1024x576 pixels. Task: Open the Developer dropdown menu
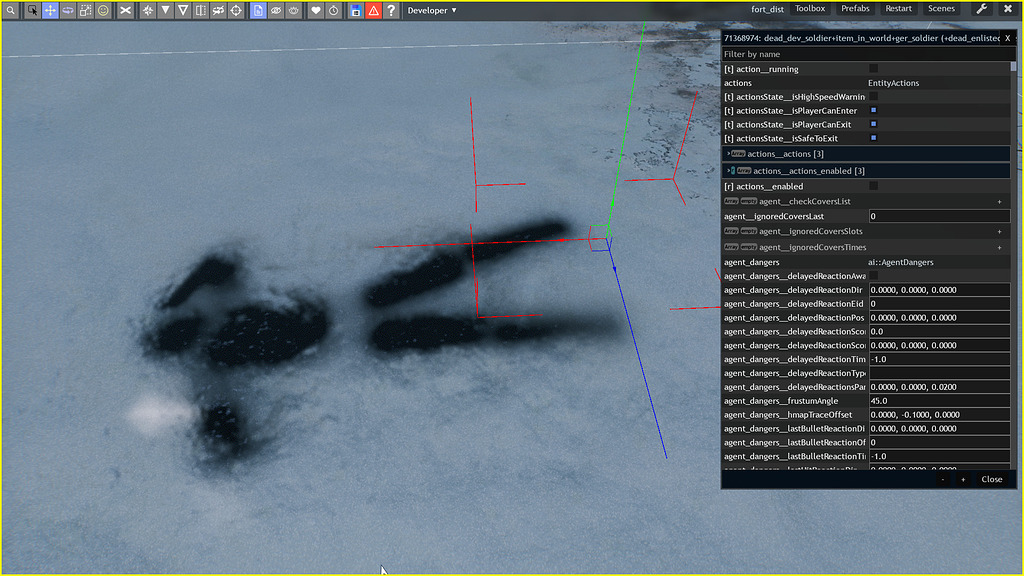pyautogui.click(x=432, y=10)
